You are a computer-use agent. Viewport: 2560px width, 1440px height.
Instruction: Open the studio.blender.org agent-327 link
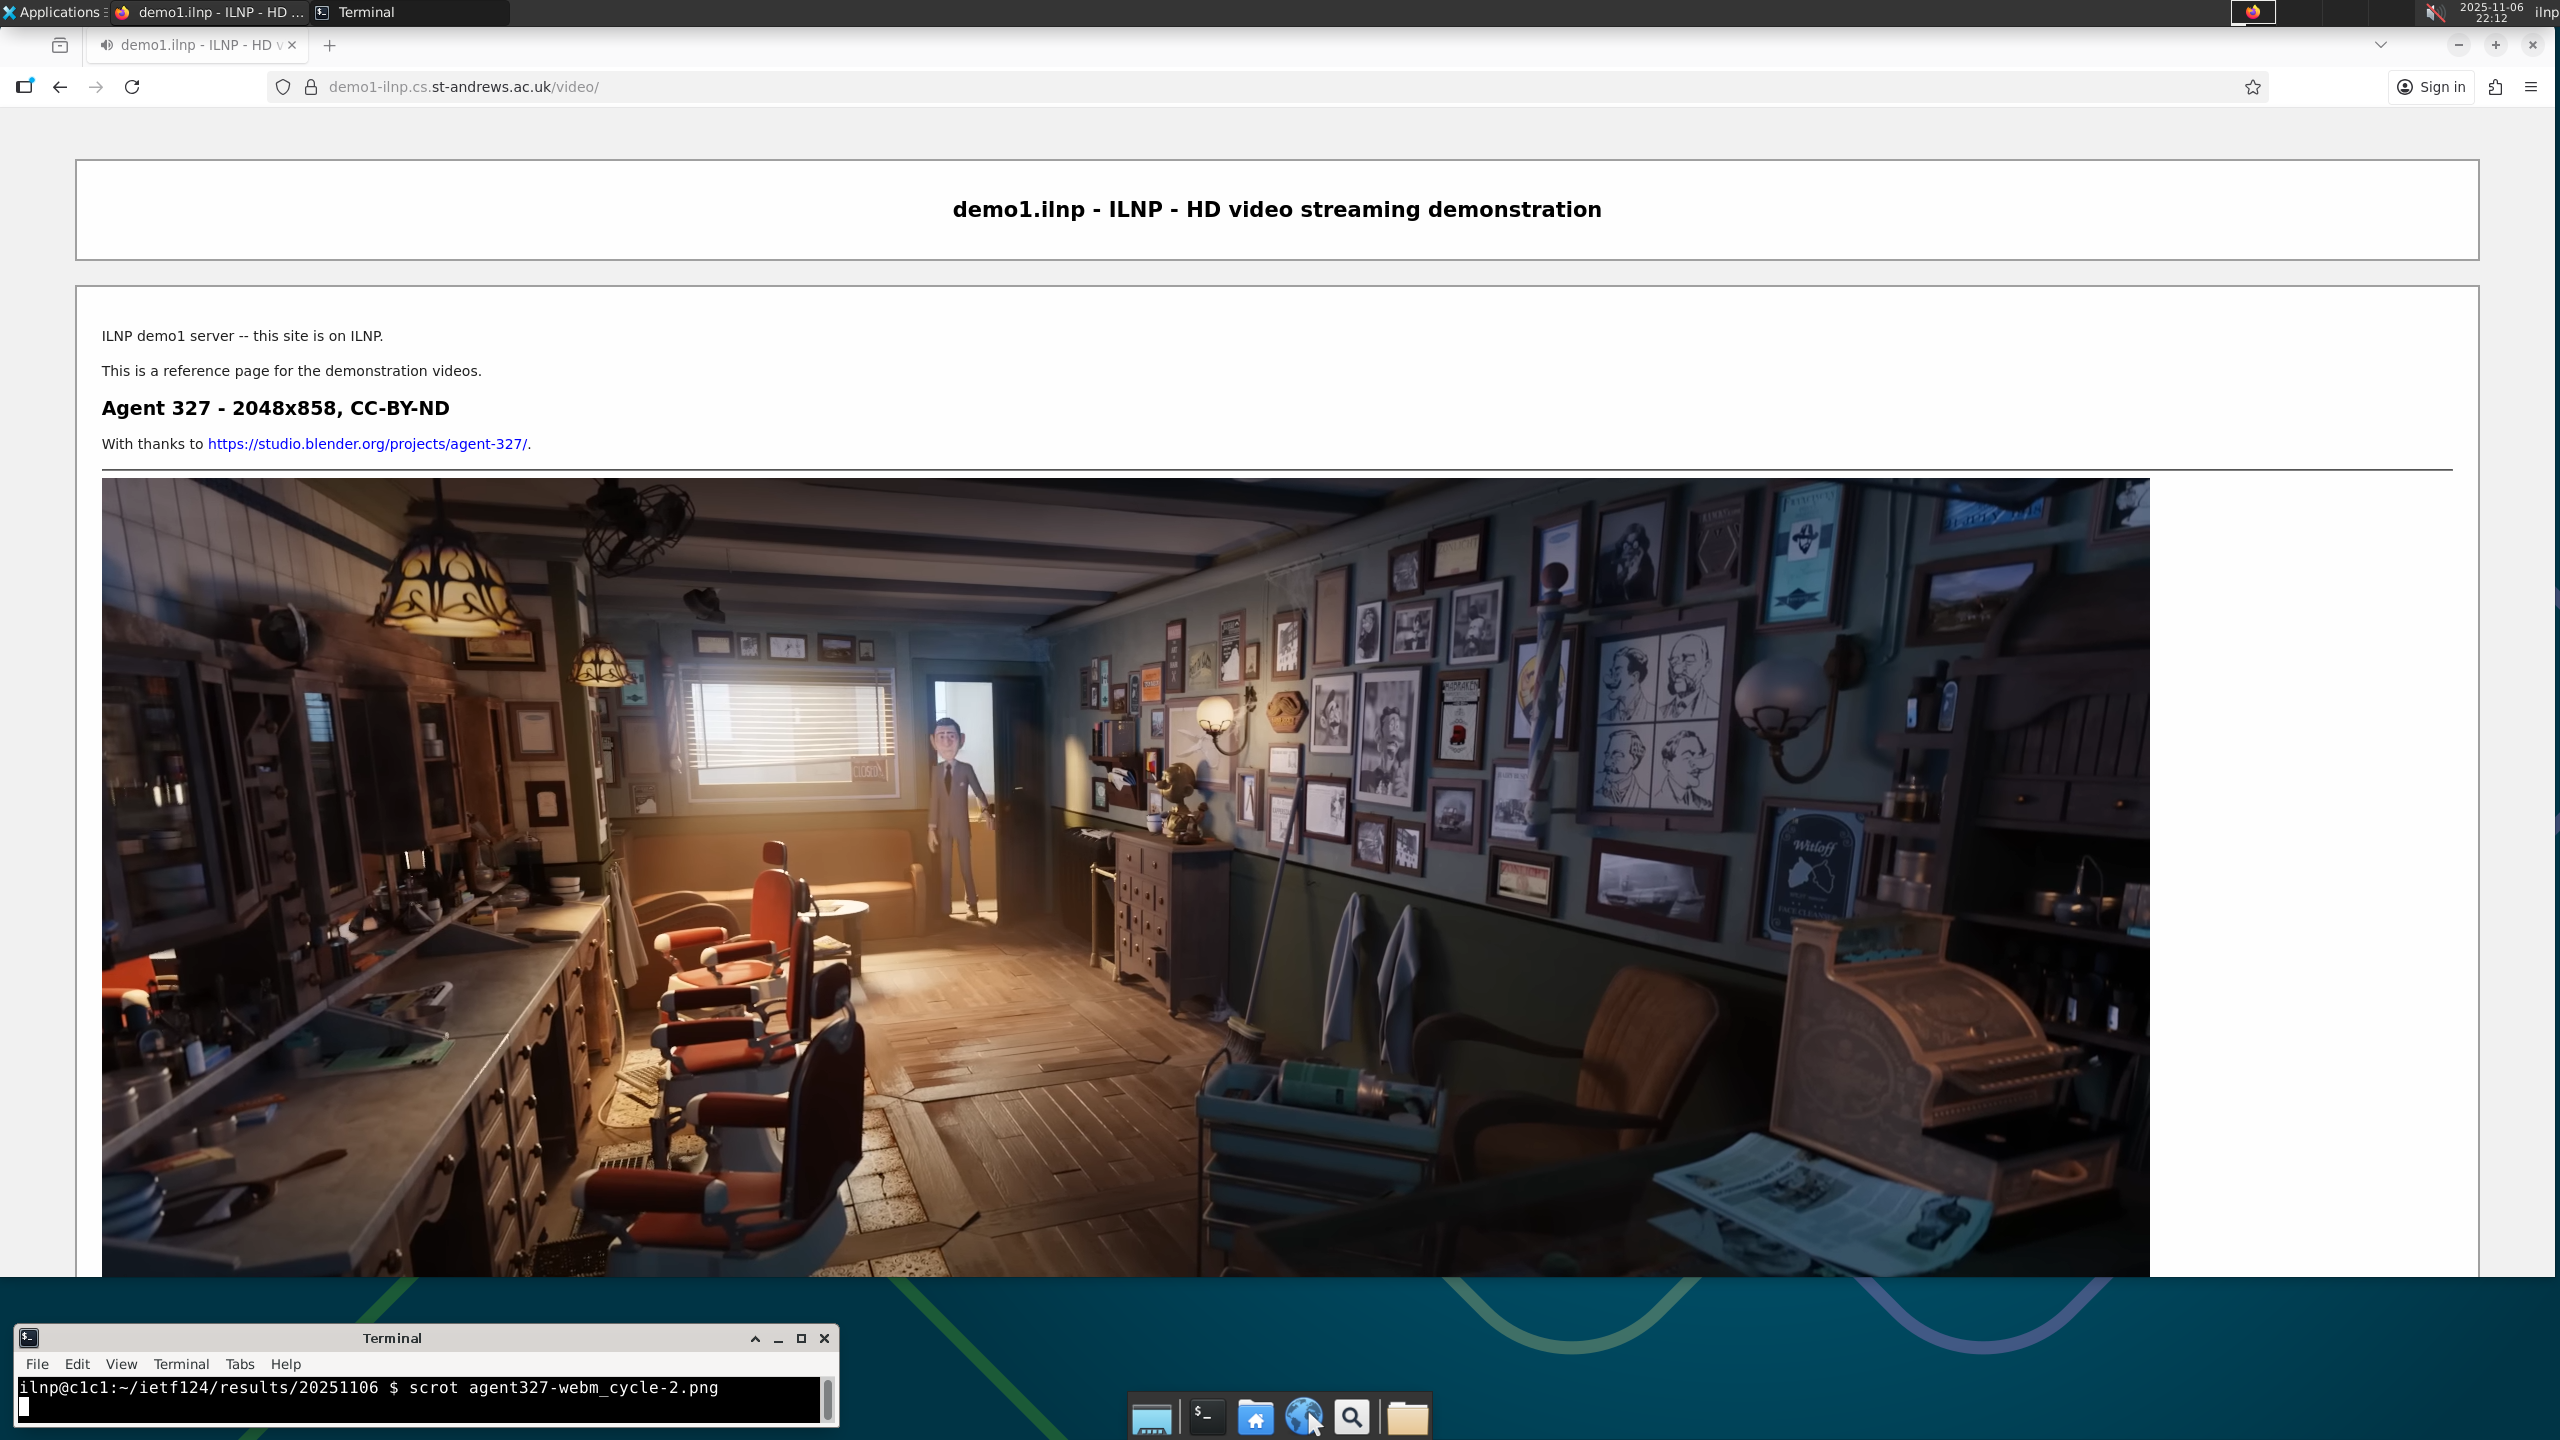pyautogui.click(x=367, y=444)
